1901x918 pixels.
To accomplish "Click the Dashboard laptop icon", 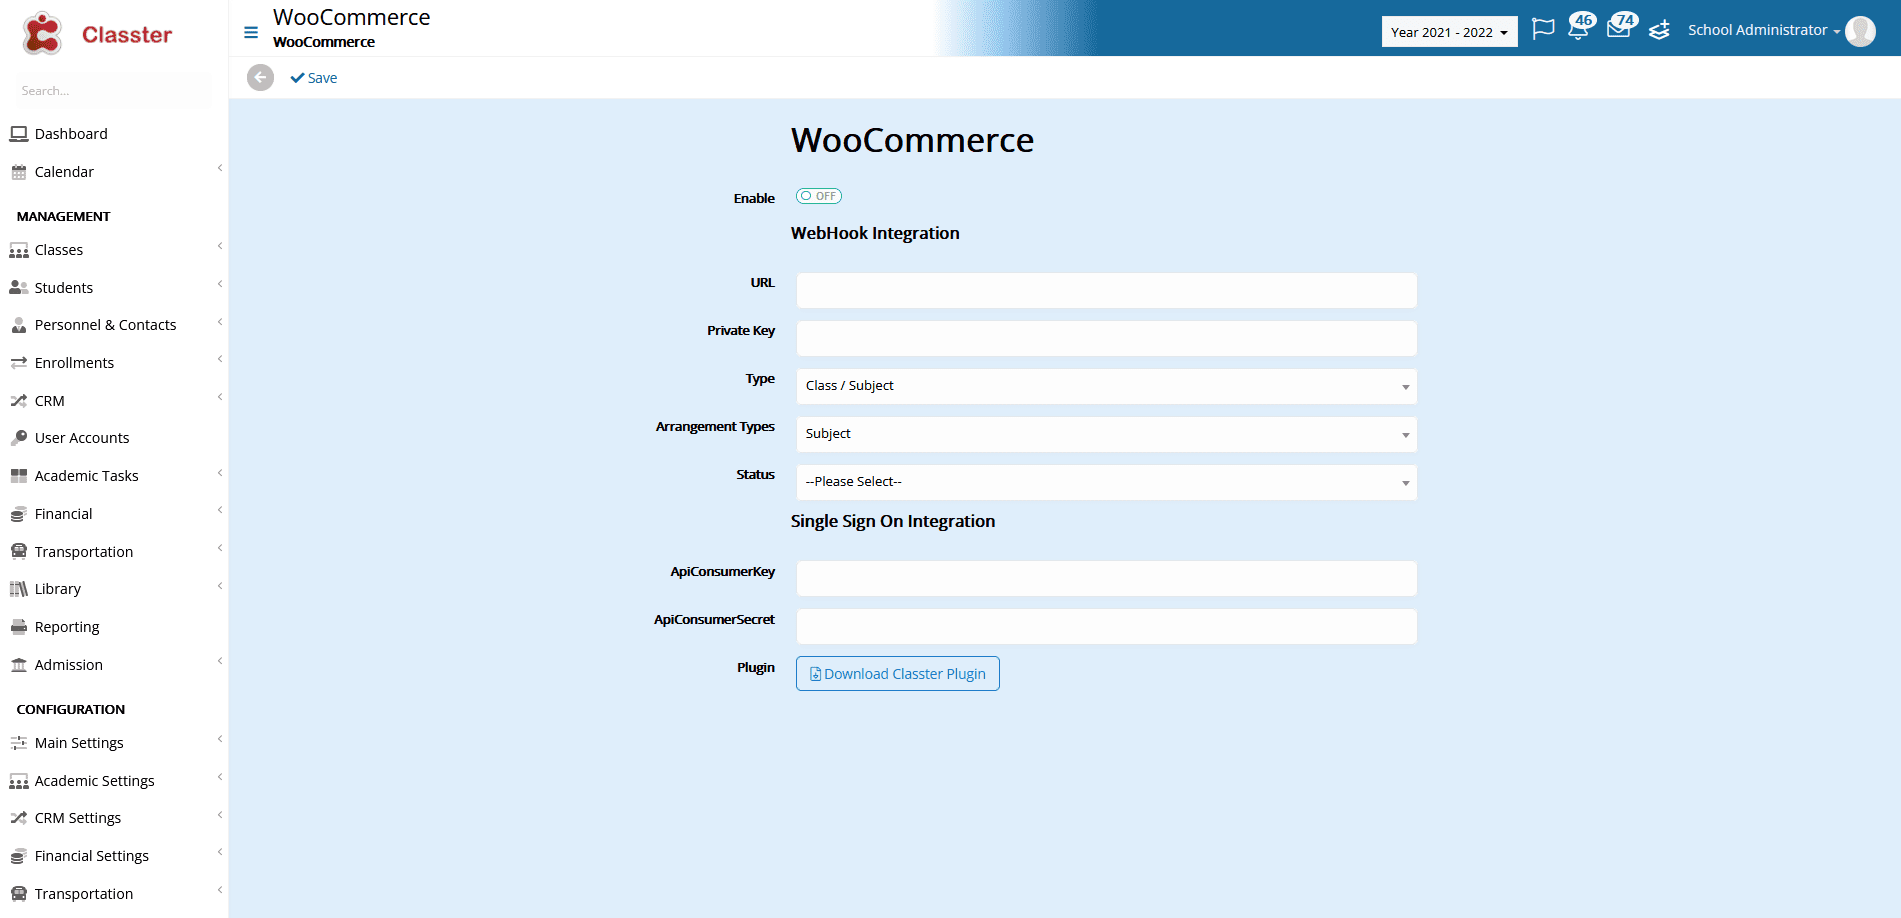I will [19, 133].
